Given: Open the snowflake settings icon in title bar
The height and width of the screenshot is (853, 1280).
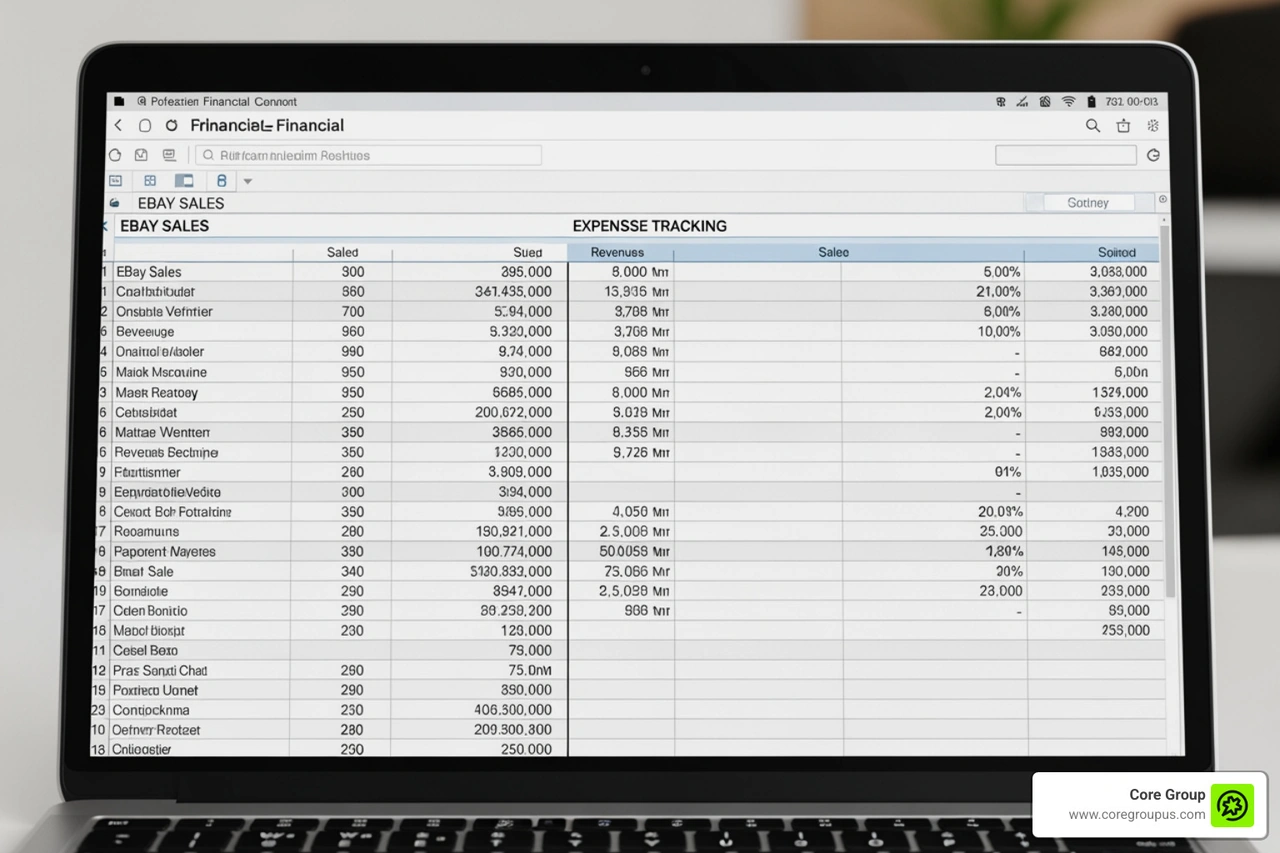Looking at the screenshot, I should 1152,126.
